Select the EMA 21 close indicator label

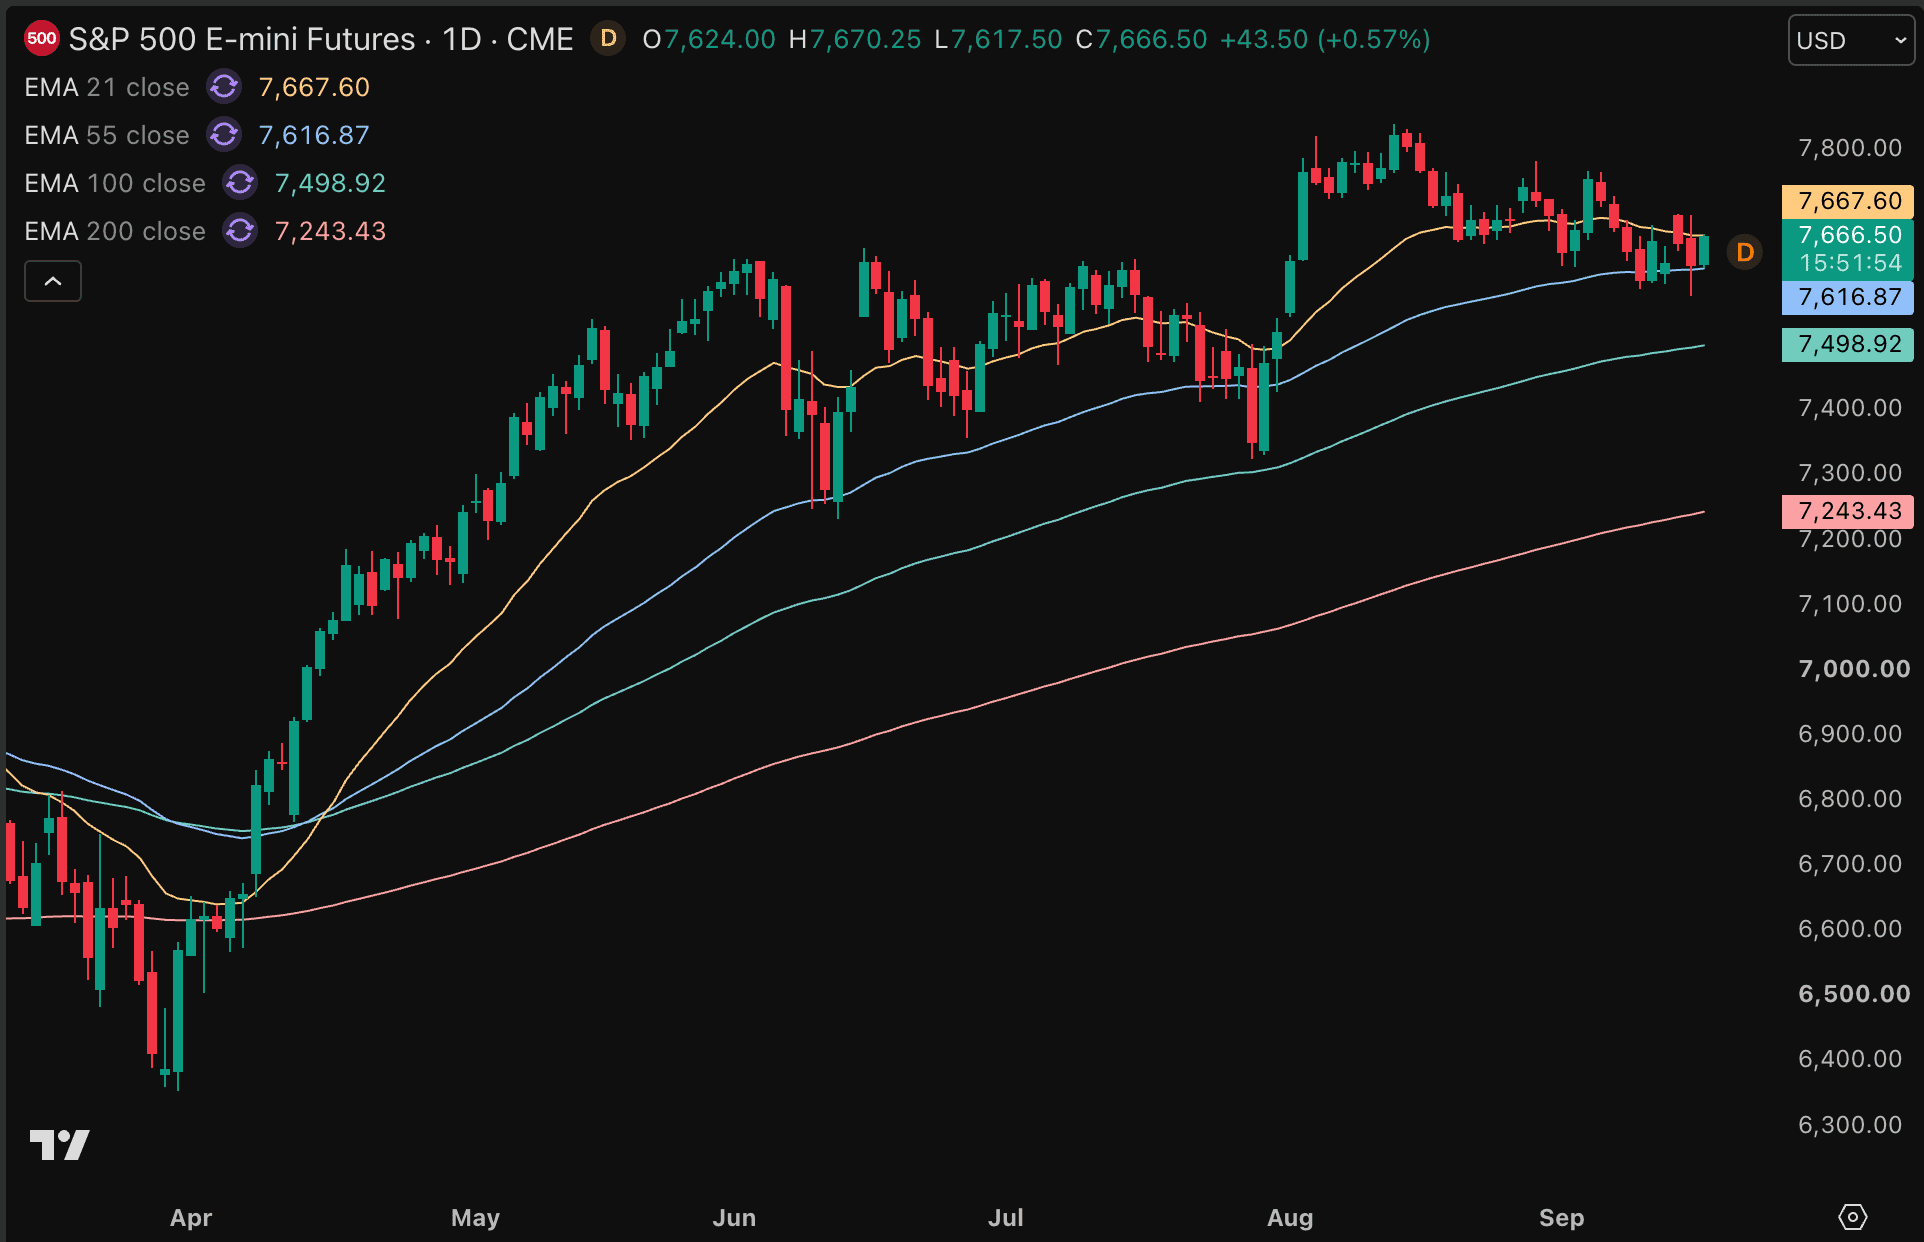(107, 87)
